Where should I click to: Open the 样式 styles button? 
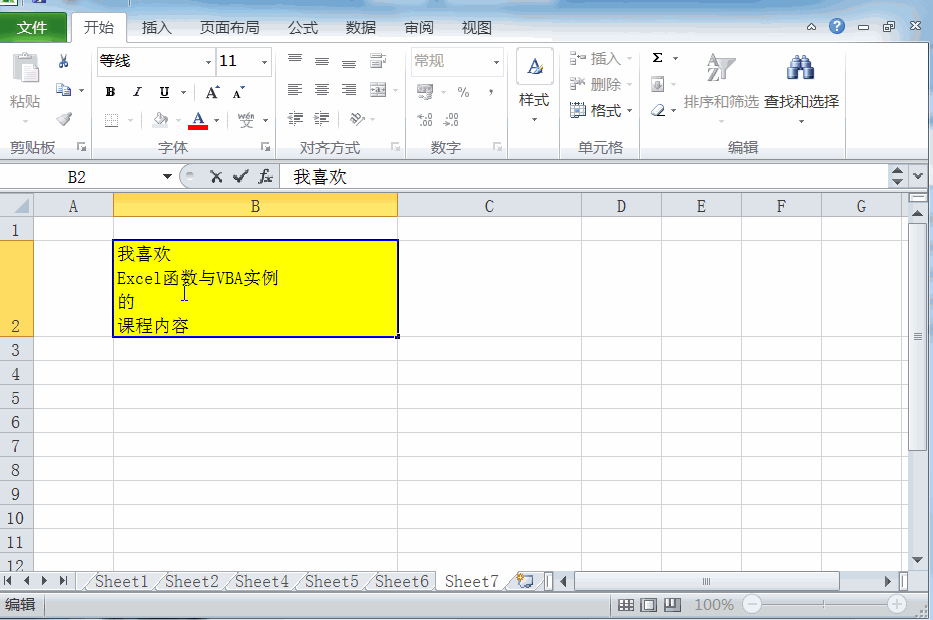click(534, 86)
